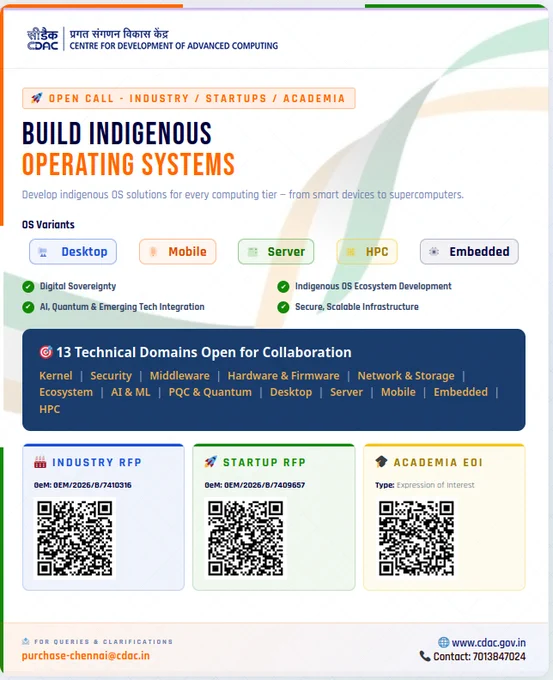Click GeM ID GEM/2026/B/7409657
The image size is (553, 680).
(255, 485)
